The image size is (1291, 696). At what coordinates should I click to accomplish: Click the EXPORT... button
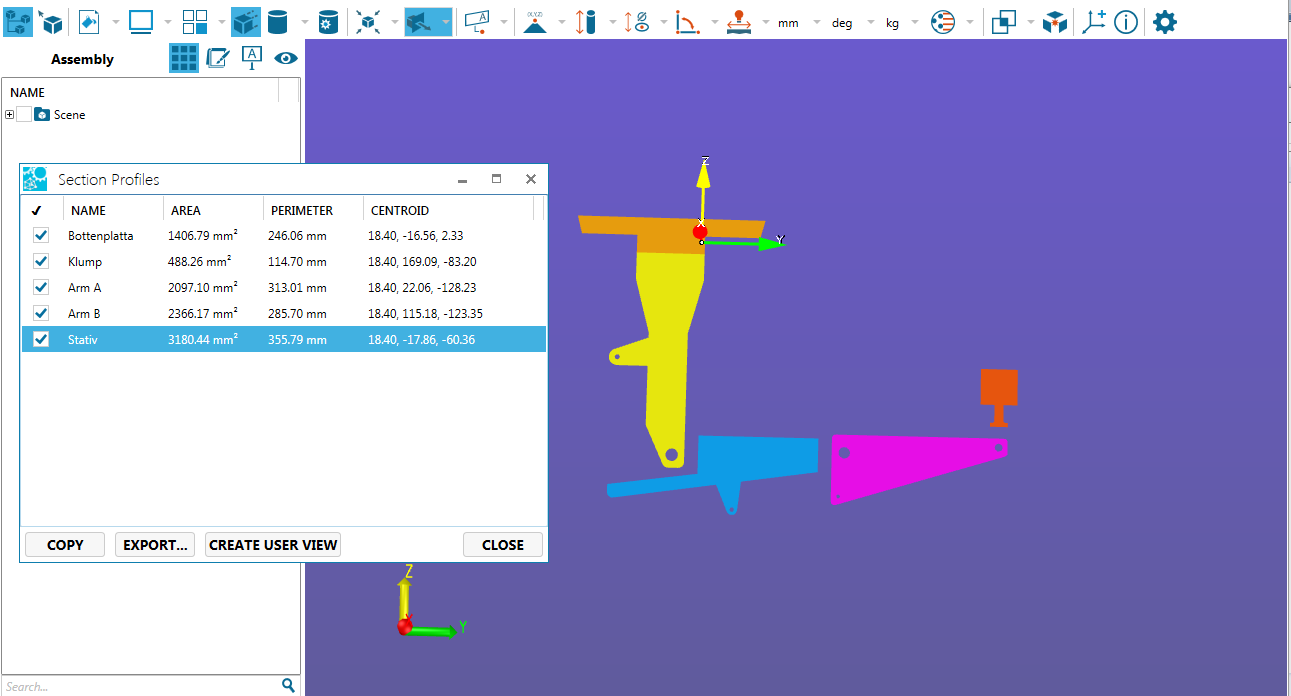pos(155,545)
